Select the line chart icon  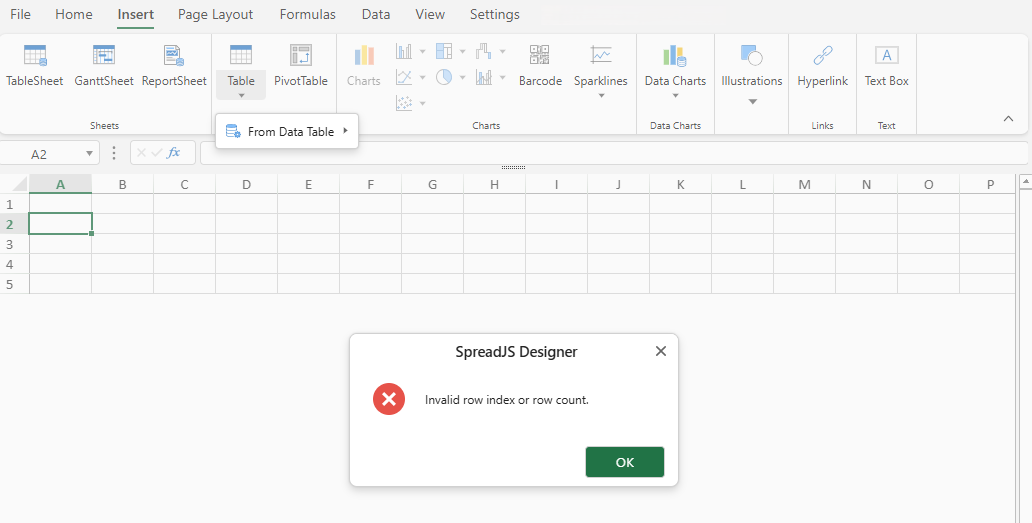pos(404,78)
